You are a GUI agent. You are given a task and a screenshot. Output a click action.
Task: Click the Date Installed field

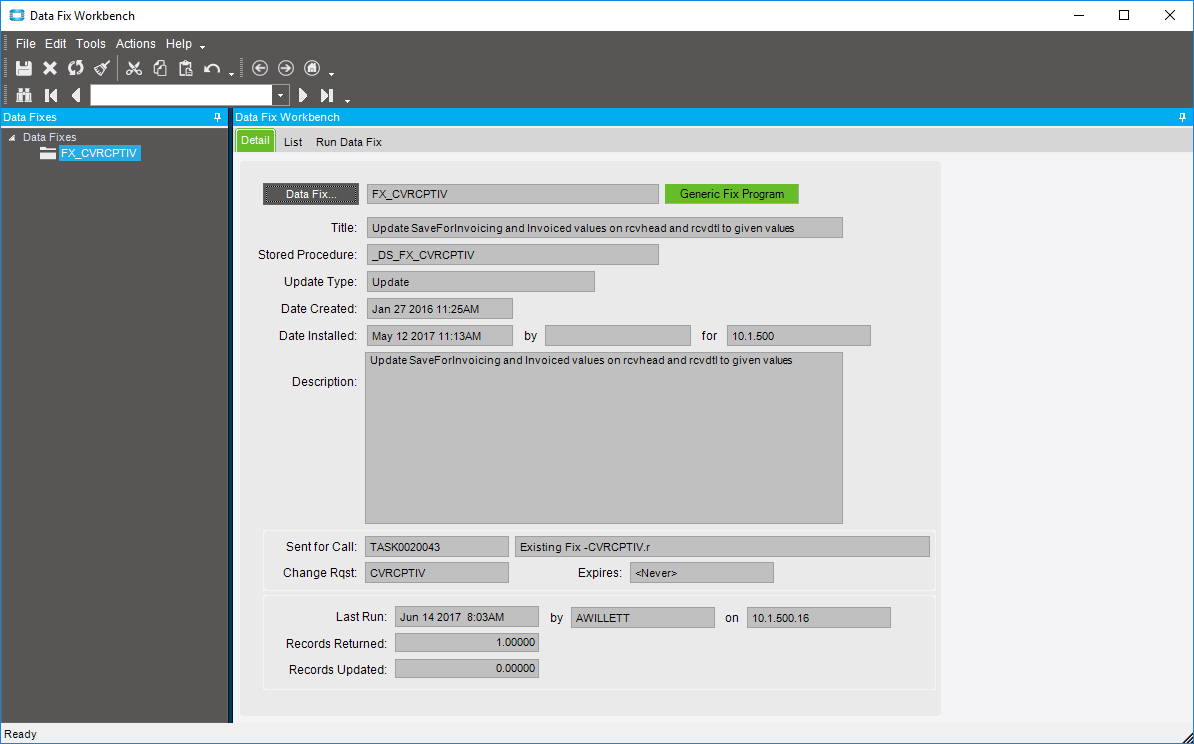[439, 336]
